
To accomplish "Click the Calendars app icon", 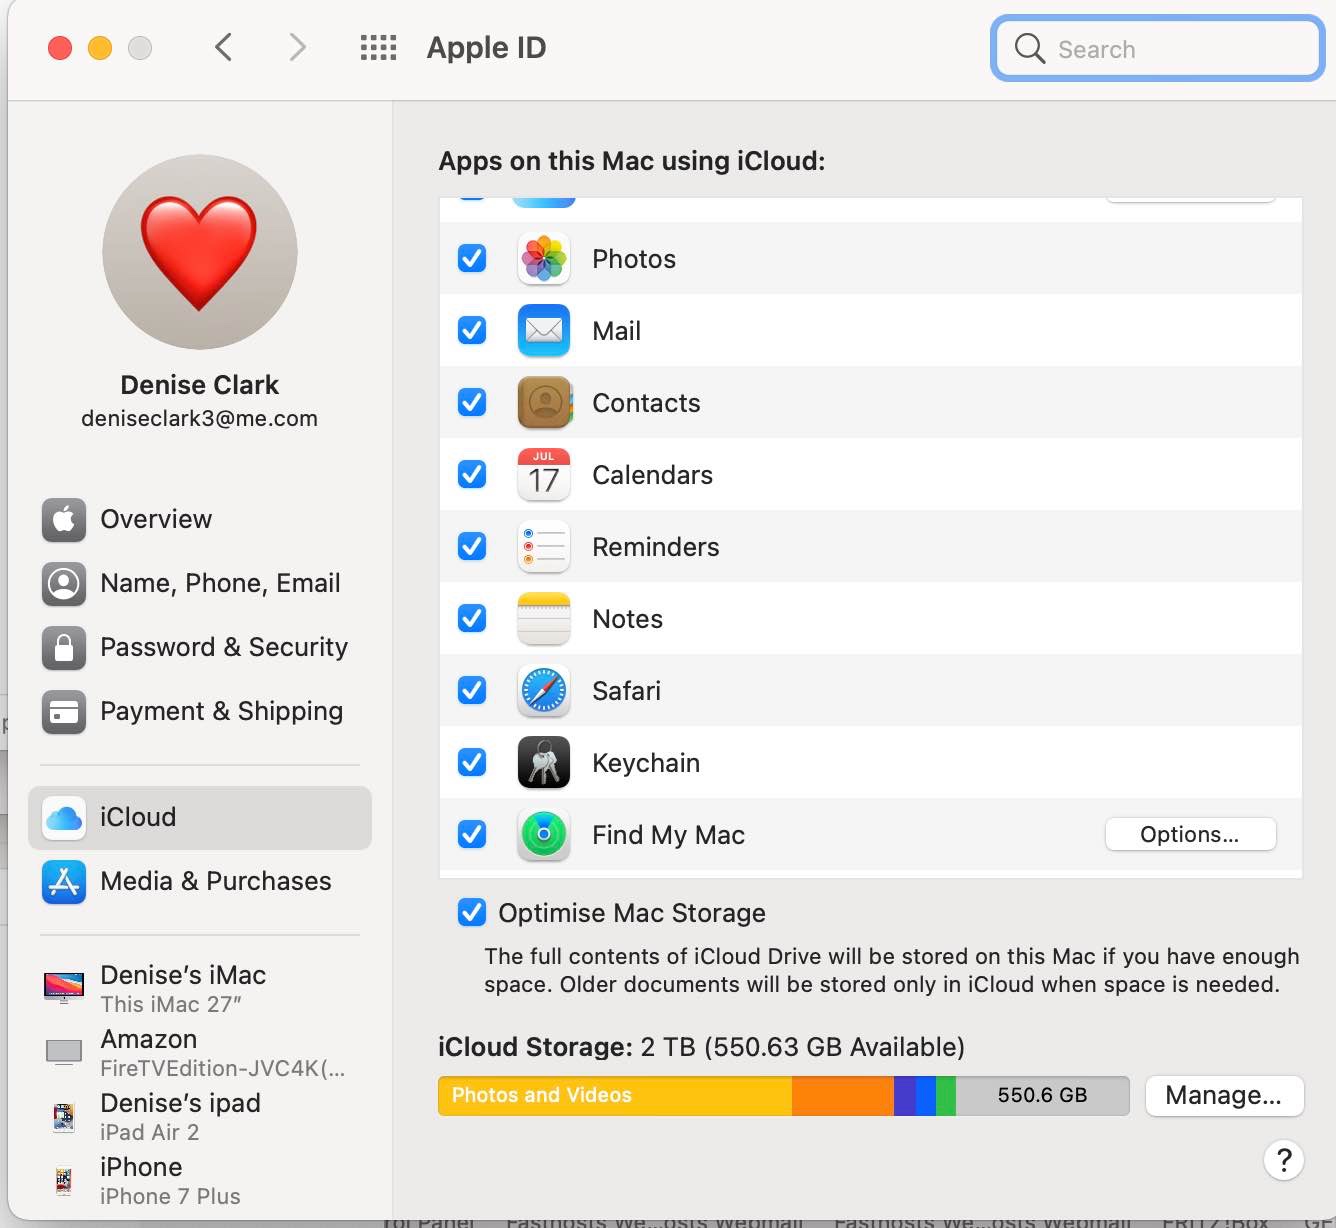I will pyautogui.click(x=544, y=475).
